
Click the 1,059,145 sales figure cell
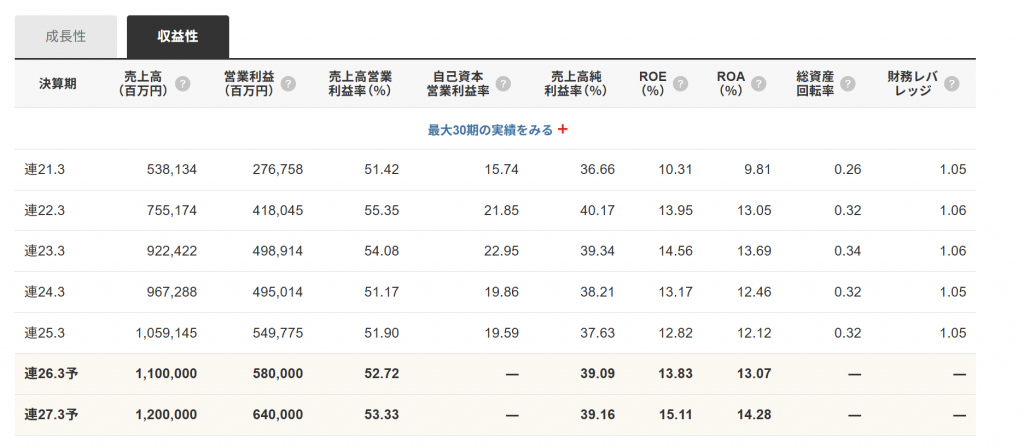[x=161, y=333]
